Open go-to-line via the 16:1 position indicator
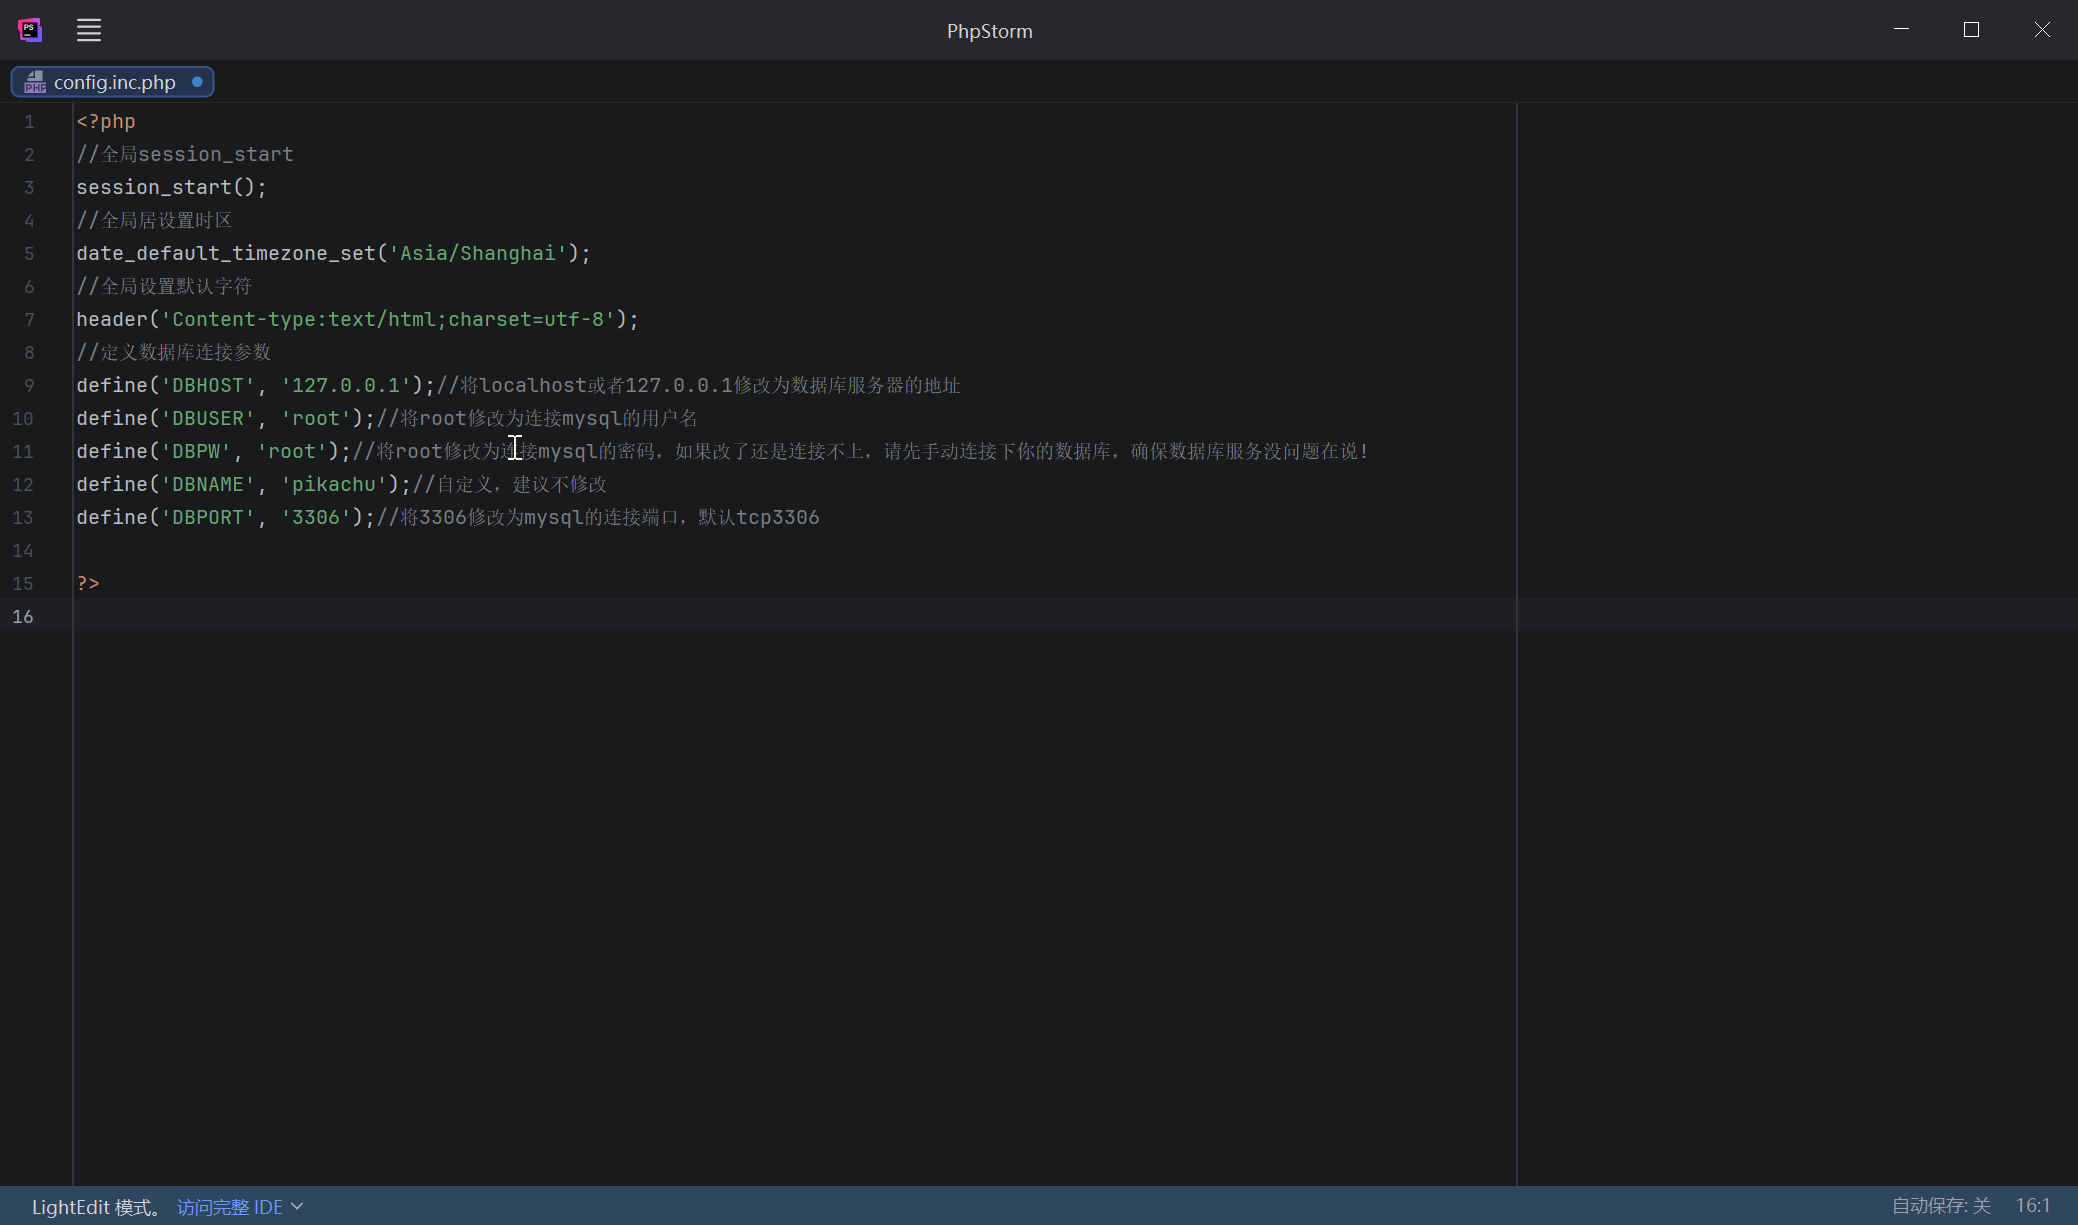 (2033, 1206)
